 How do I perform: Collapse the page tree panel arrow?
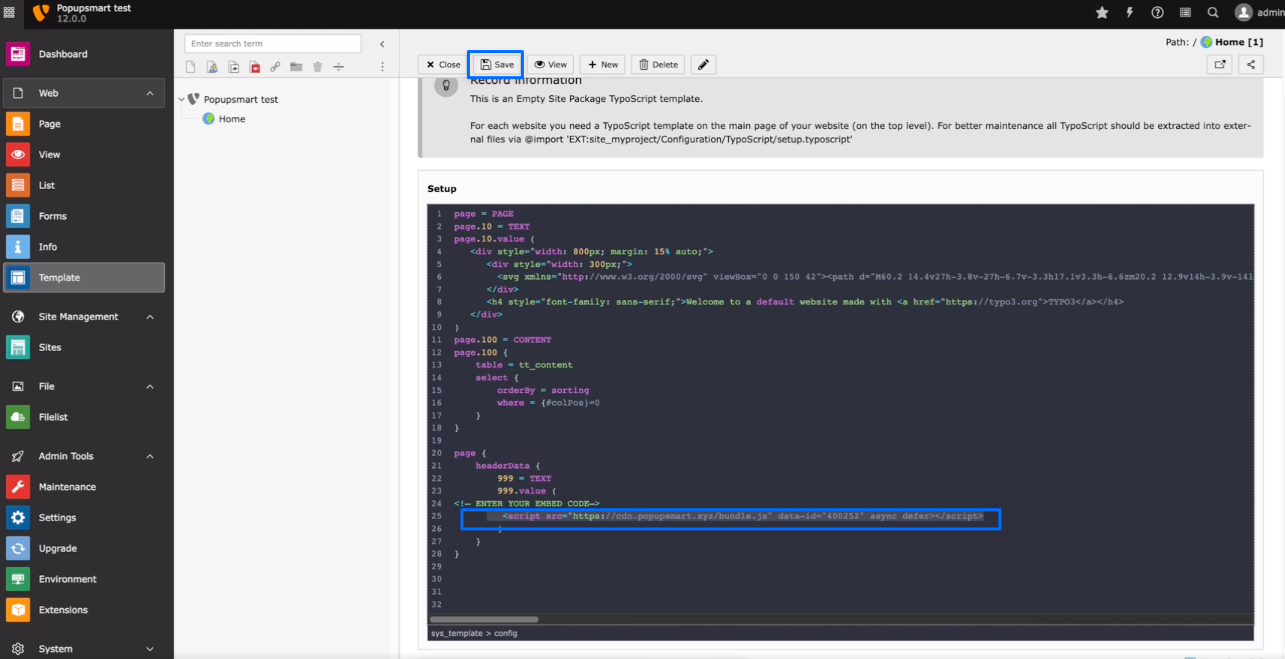[x=382, y=44]
